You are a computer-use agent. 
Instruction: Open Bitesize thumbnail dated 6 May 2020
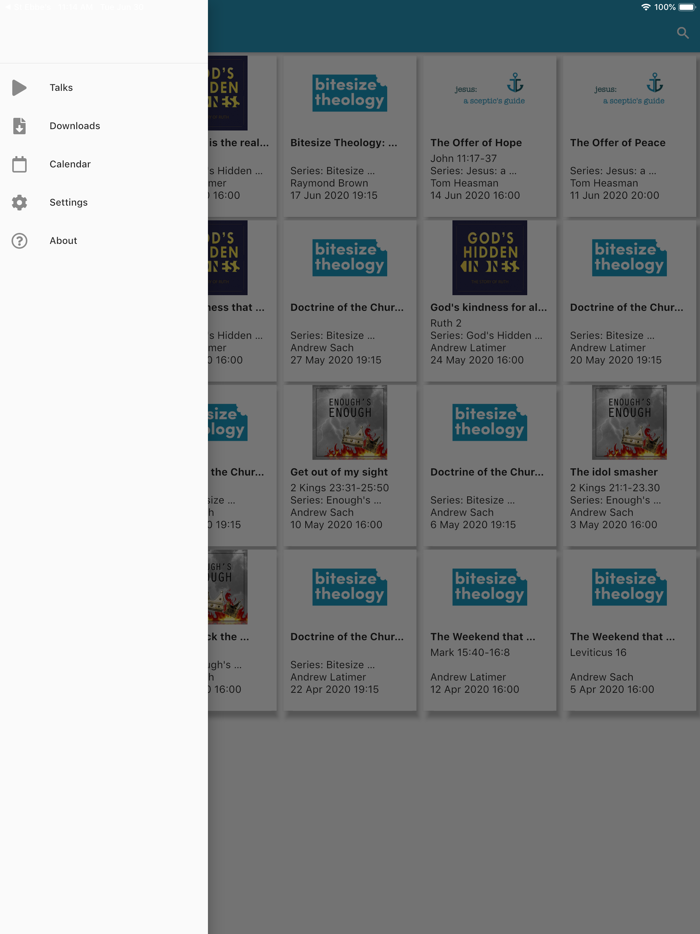490,422
